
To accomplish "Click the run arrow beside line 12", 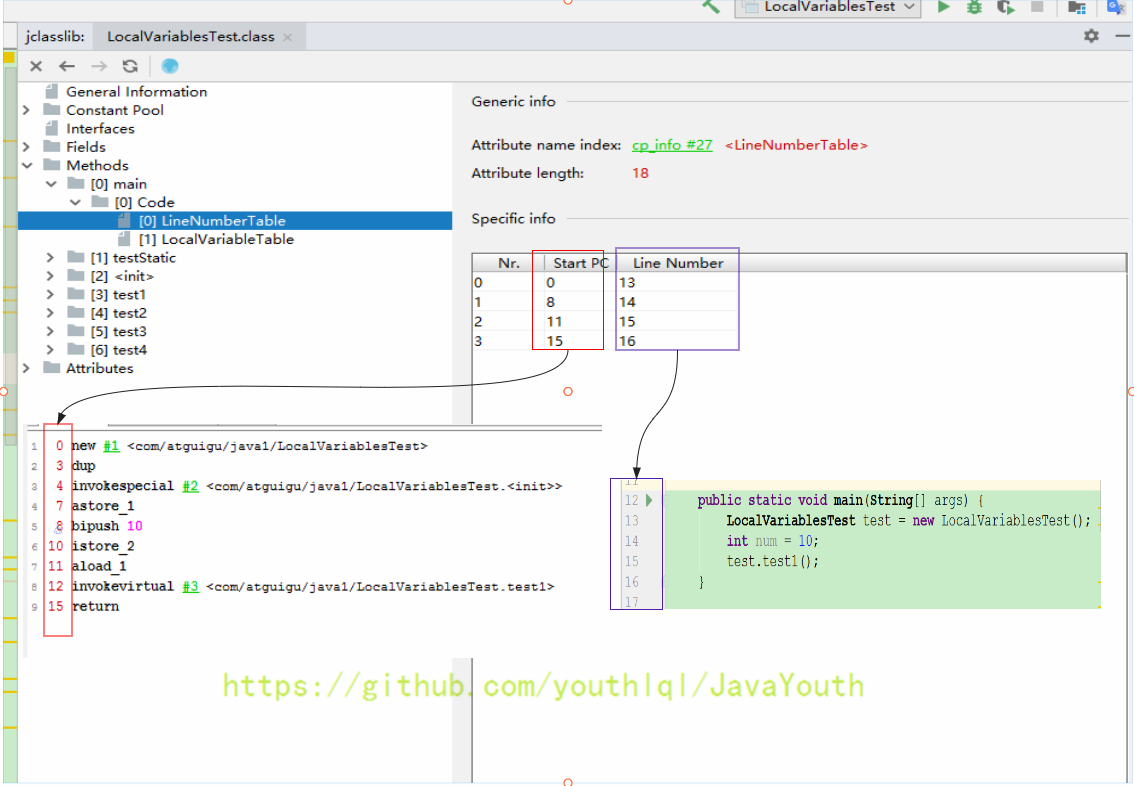I will point(649,500).
